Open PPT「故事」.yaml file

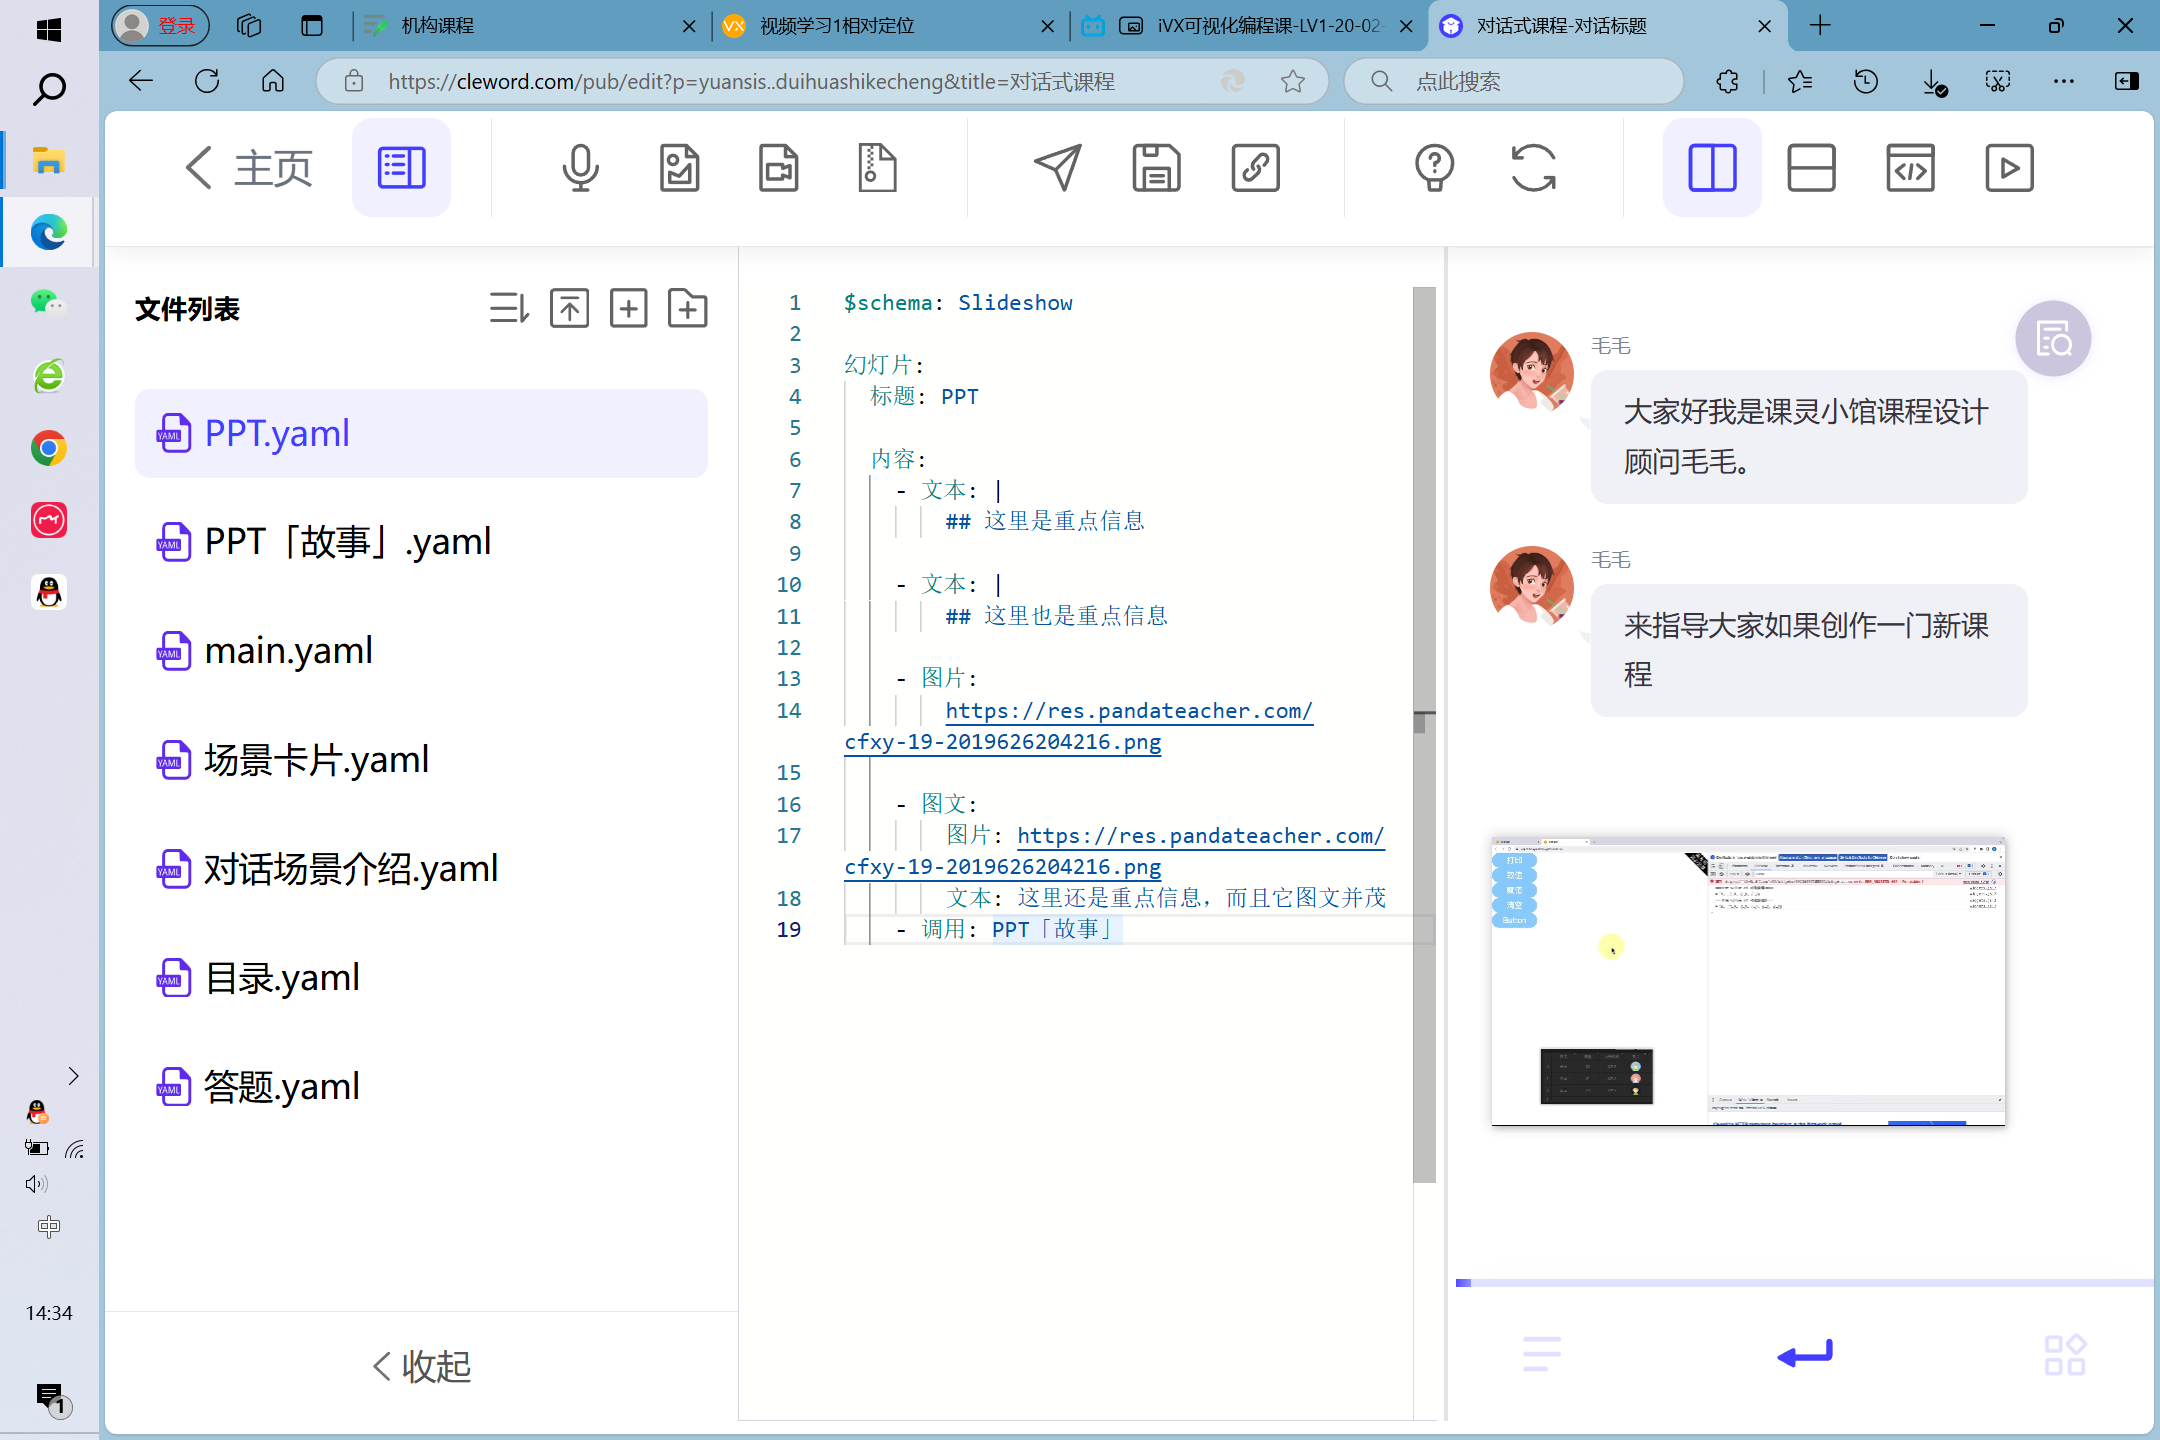click(x=421, y=542)
